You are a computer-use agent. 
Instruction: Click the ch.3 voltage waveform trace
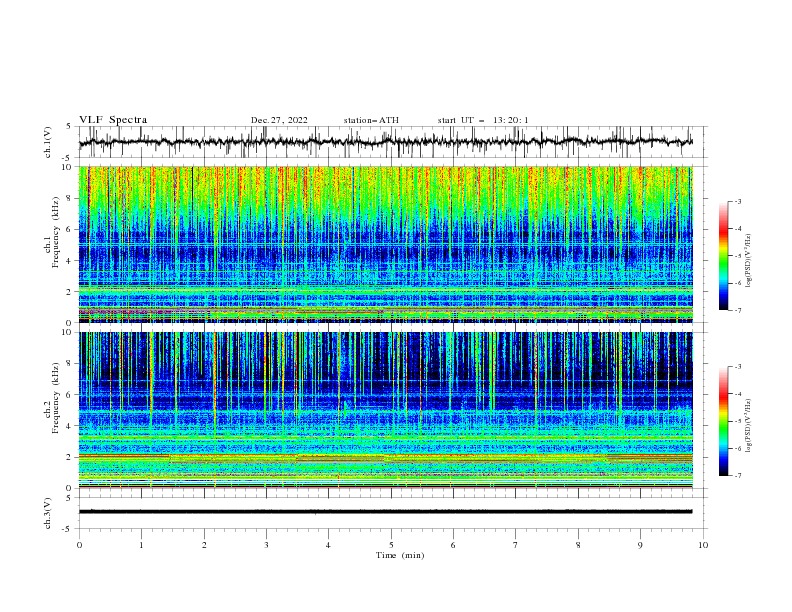(x=386, y=512)
